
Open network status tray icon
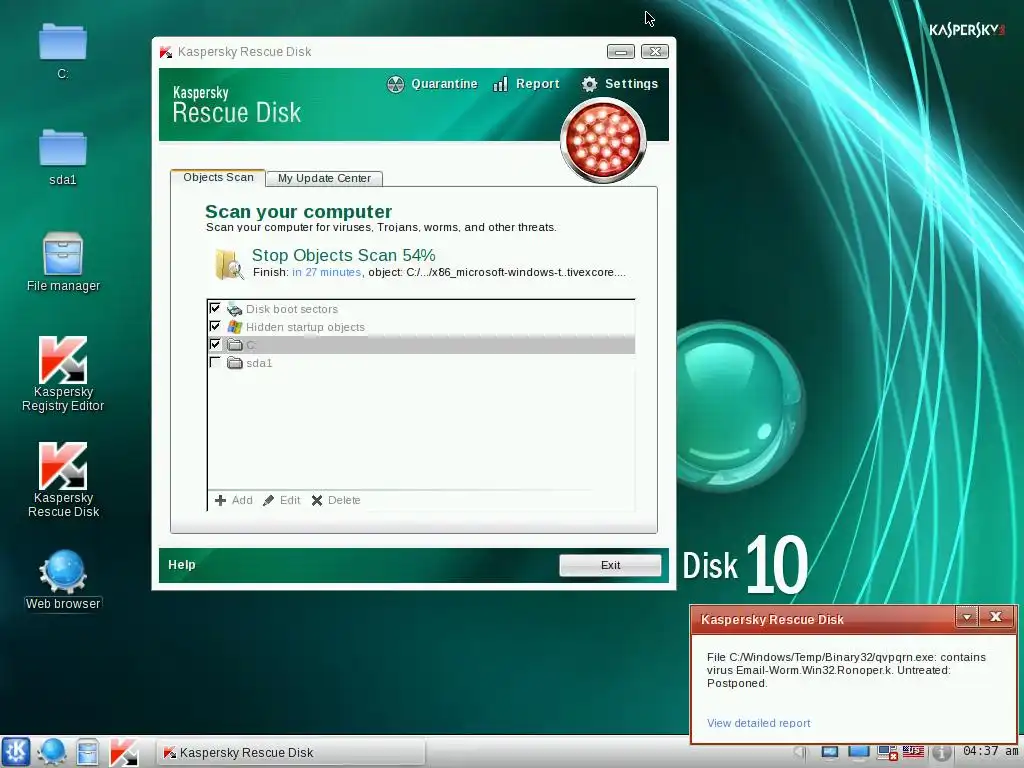point(887,753)
